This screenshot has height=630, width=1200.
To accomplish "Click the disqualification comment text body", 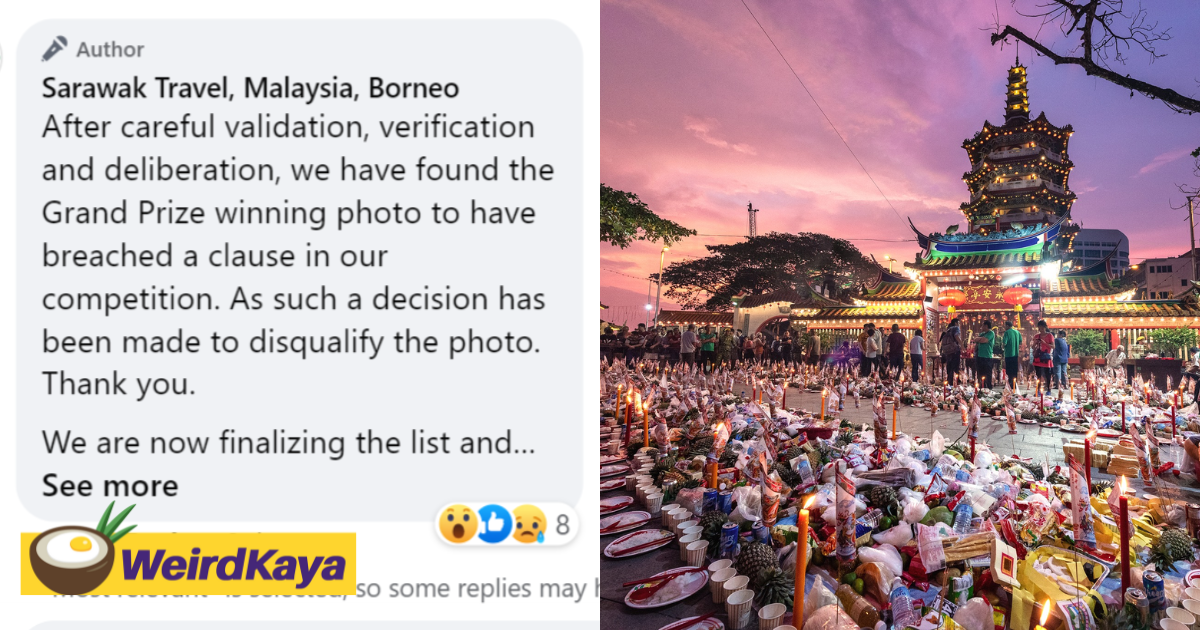I will tap(298, 255).
